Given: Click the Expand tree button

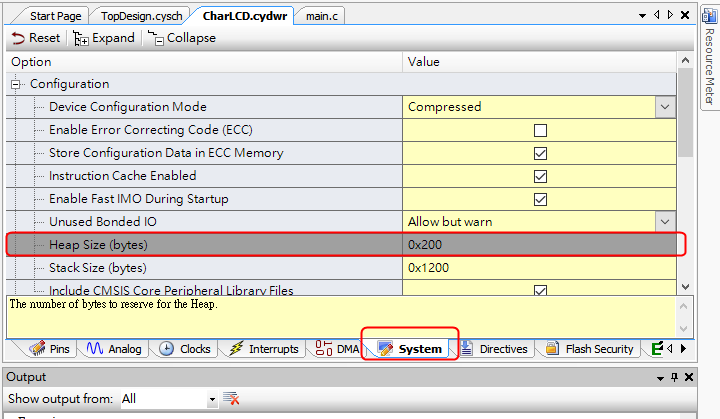Looking at the screenshot, I should coord(104,38).
